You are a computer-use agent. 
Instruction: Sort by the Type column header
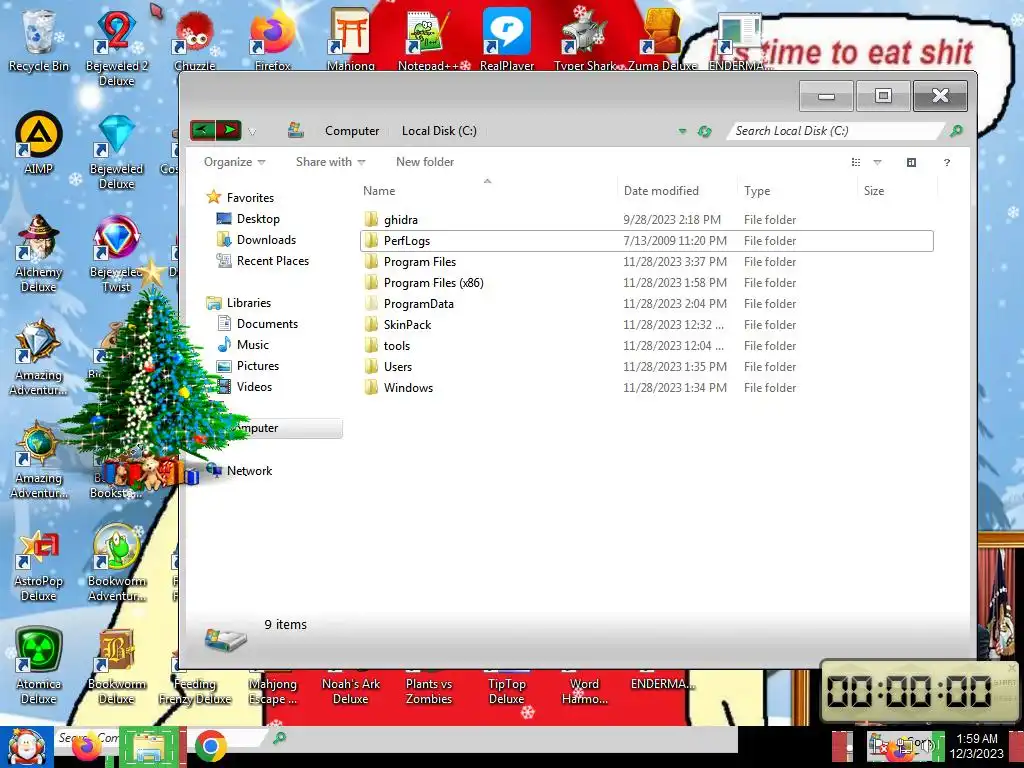point(797,191)
